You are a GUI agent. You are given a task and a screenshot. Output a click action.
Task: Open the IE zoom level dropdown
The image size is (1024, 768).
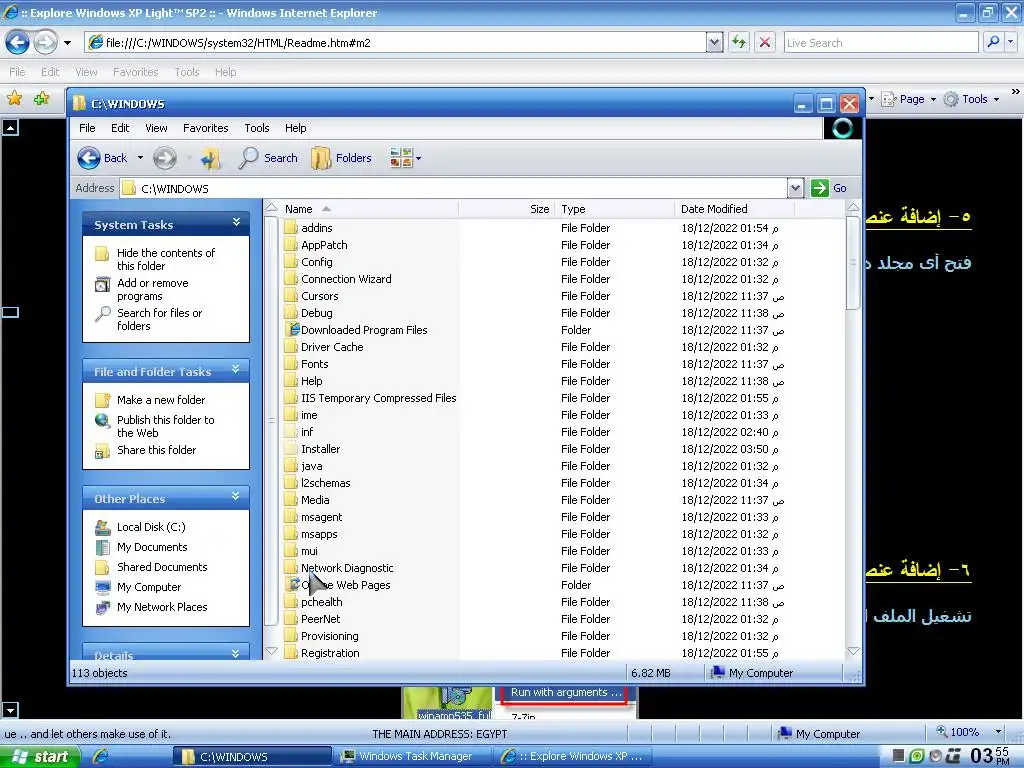pos(997,732)
